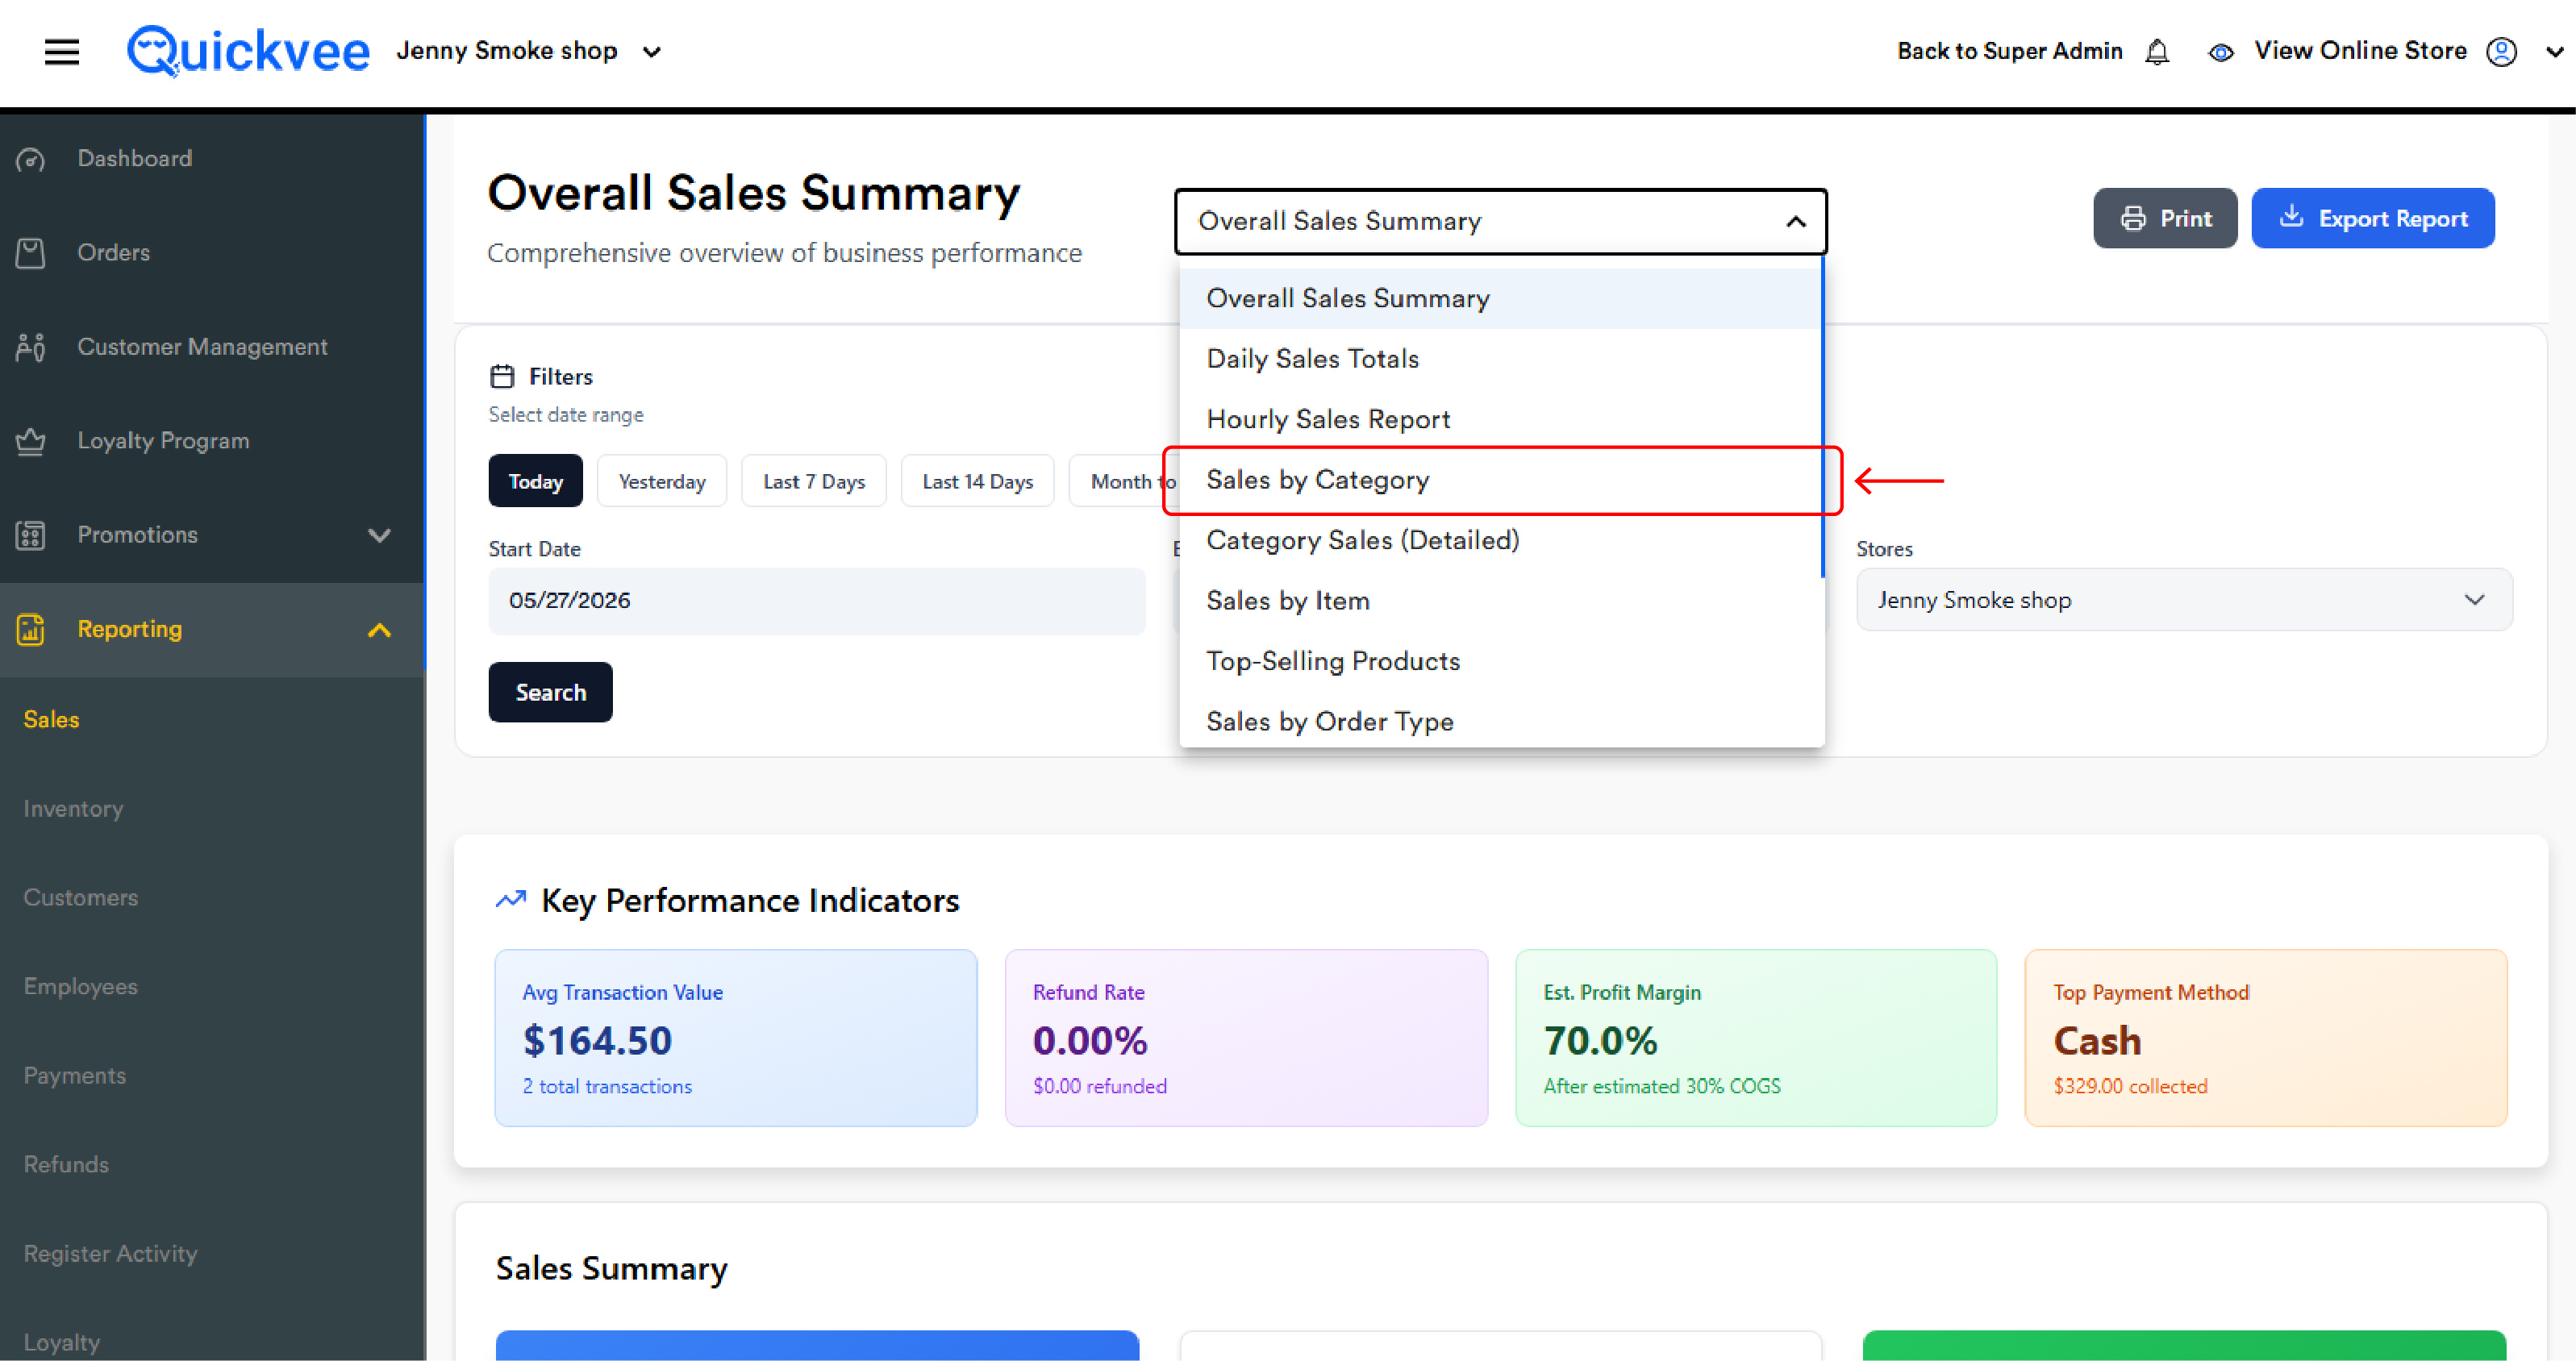Open Customers reports in sidebar
This screenshot has height=1361, width=2576.
[80, 898]
